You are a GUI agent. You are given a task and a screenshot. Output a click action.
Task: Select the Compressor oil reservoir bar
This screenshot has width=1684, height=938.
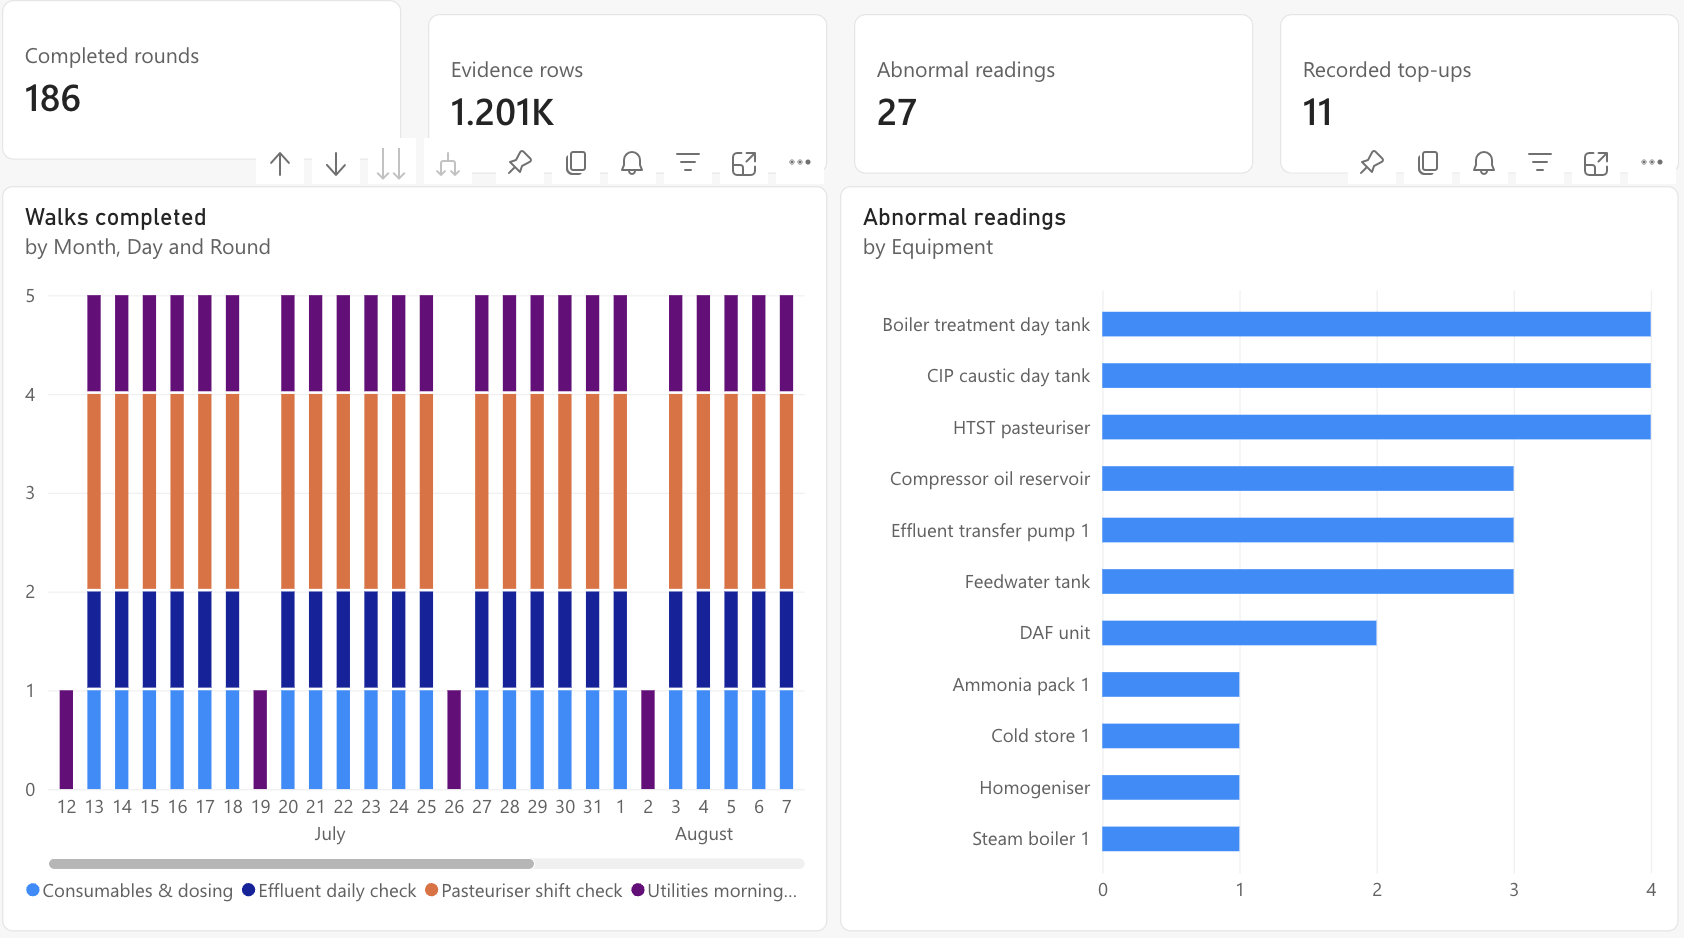(x=1308, y=478)
